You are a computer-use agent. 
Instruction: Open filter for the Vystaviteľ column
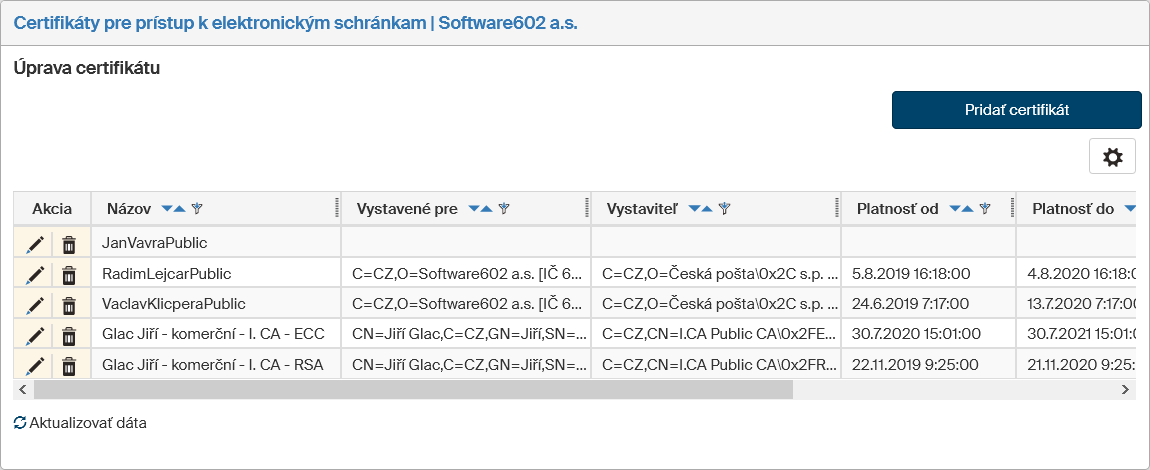click(724, 209)
